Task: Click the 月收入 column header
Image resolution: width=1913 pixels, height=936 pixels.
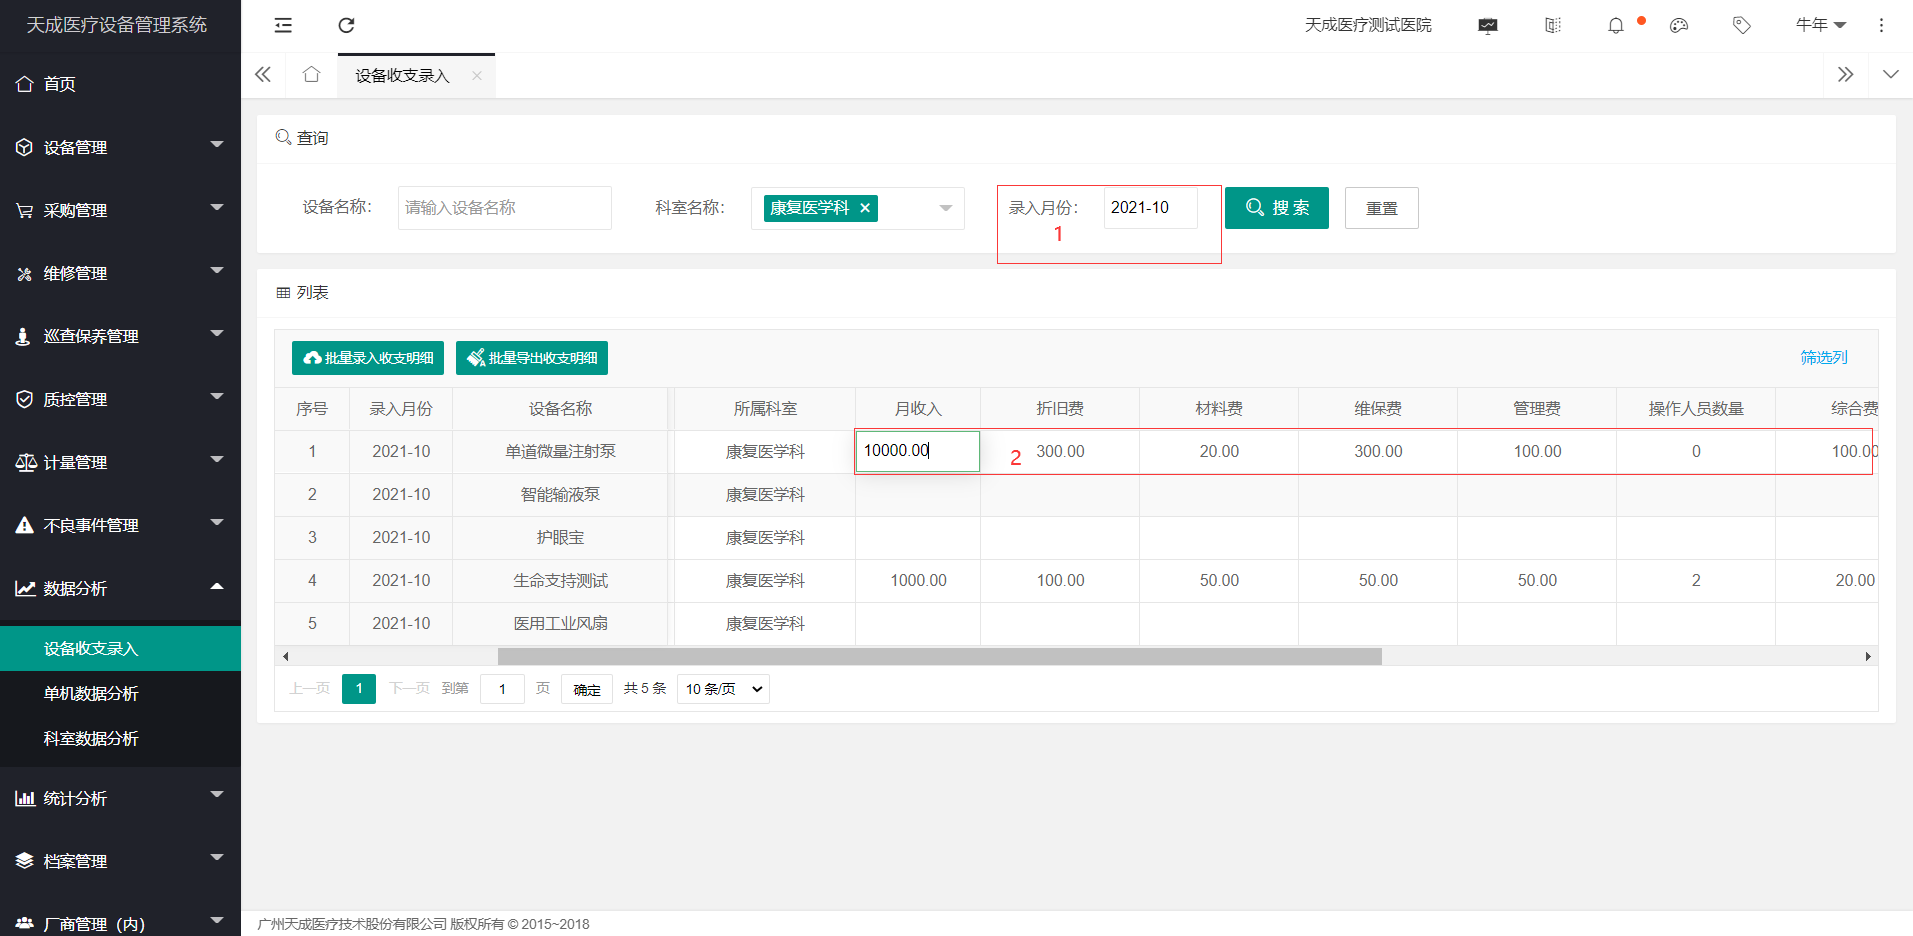Action: tap(918, 409)
